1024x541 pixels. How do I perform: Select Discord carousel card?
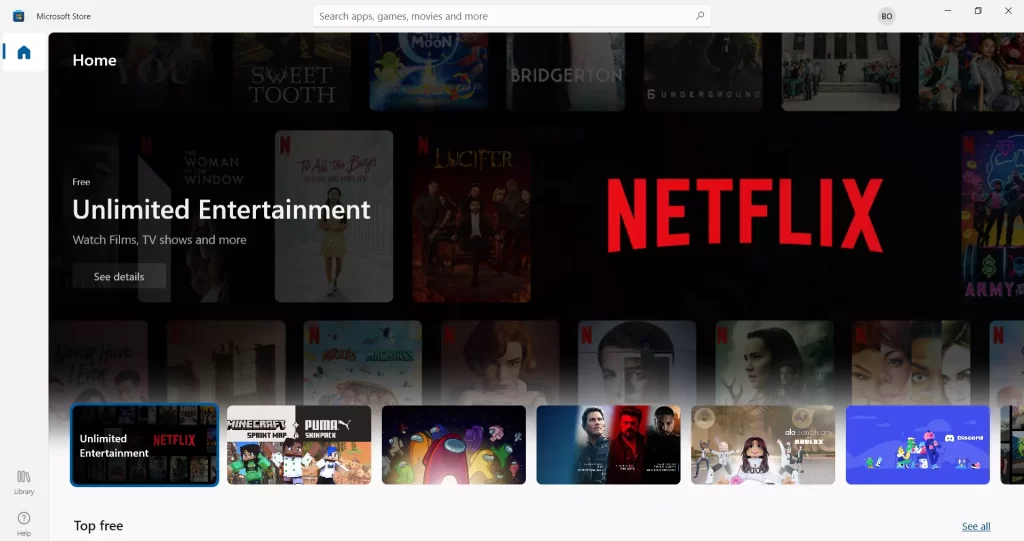click(918, 445)
